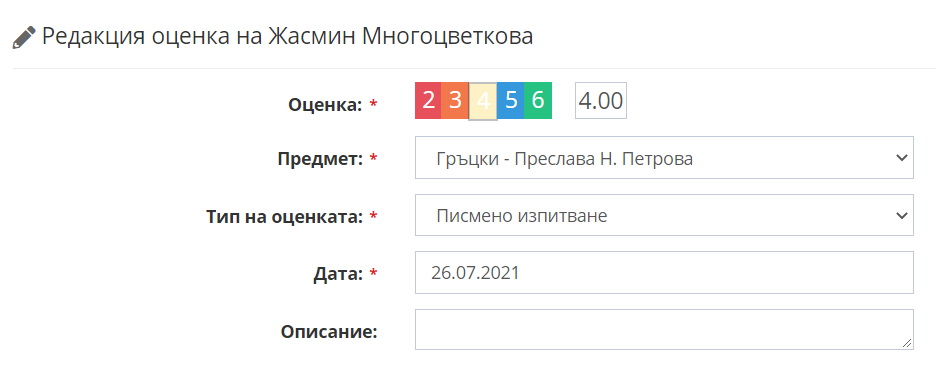936x368 pixels.
Task: Select the orange grade 3 button
Action: [455, 100]
